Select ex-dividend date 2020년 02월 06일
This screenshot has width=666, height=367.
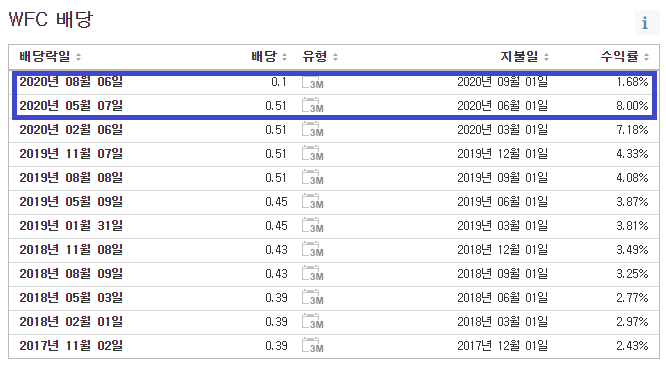coord(71,130)
